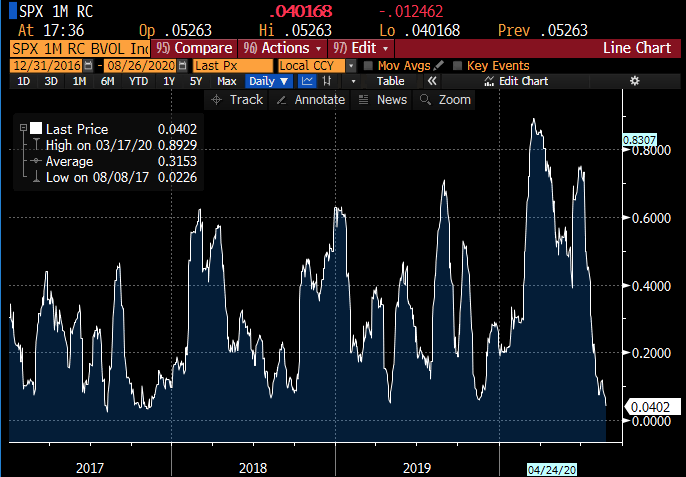Click the 0.6000 y-axis label
Image resolution: width=686 pixels, height=477 pixels.
(x=651, y=217)
